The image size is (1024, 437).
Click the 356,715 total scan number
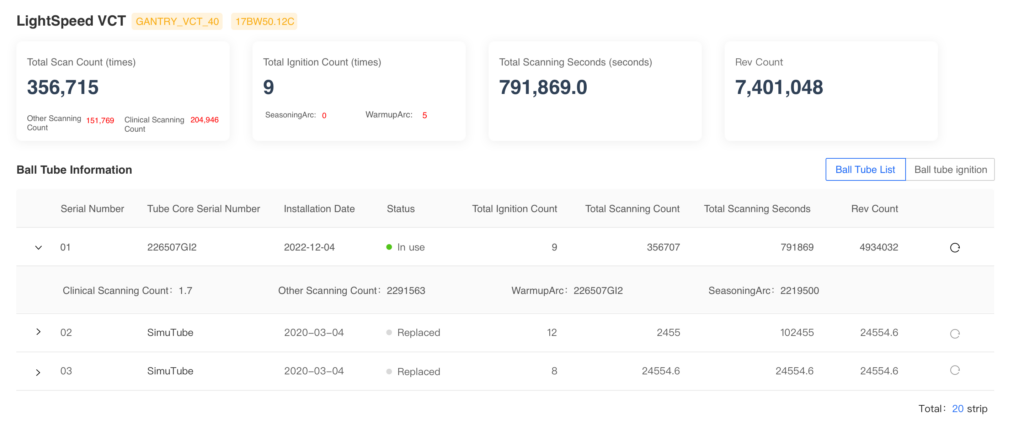pyautogui.click(x=63, y=87)
